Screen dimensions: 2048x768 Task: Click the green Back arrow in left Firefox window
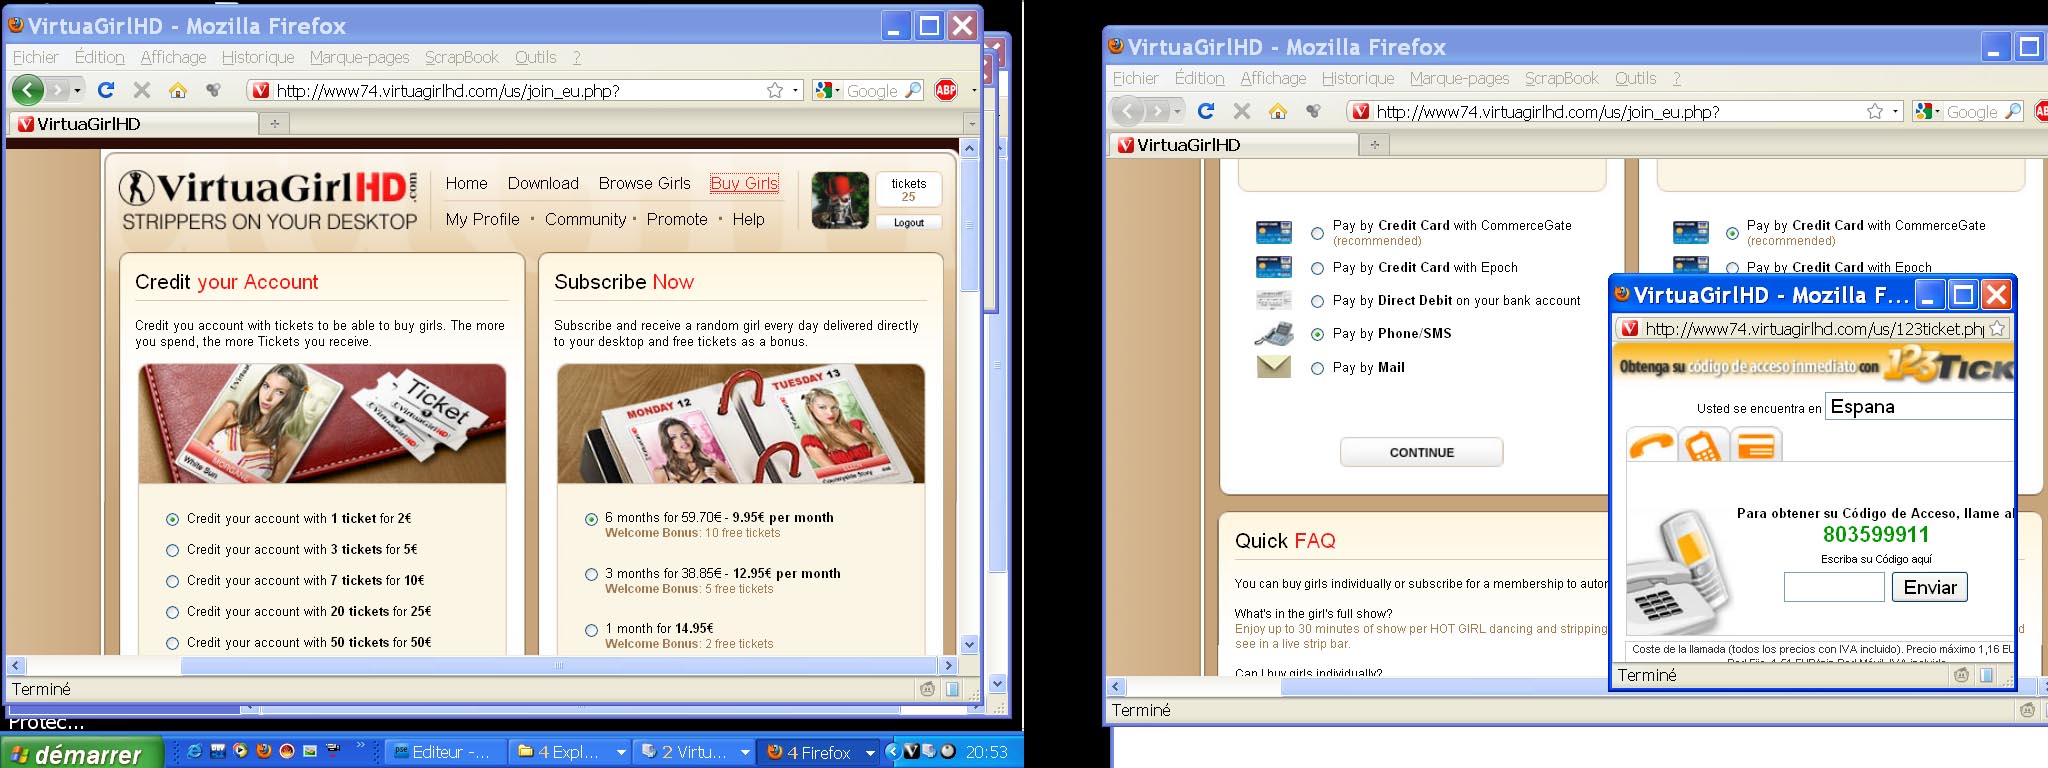pos(28,90)
